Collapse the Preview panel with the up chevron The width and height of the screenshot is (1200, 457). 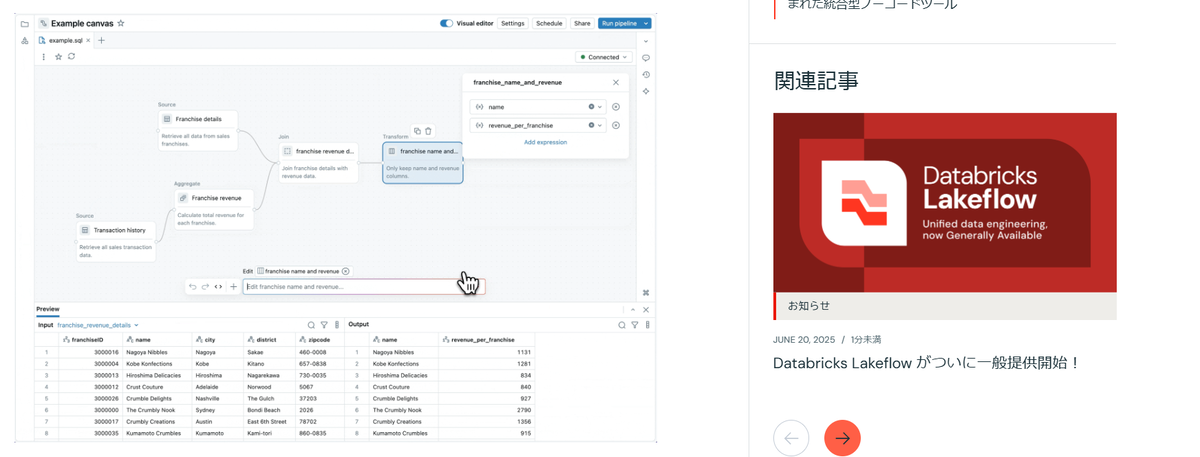tap(632, 310)
